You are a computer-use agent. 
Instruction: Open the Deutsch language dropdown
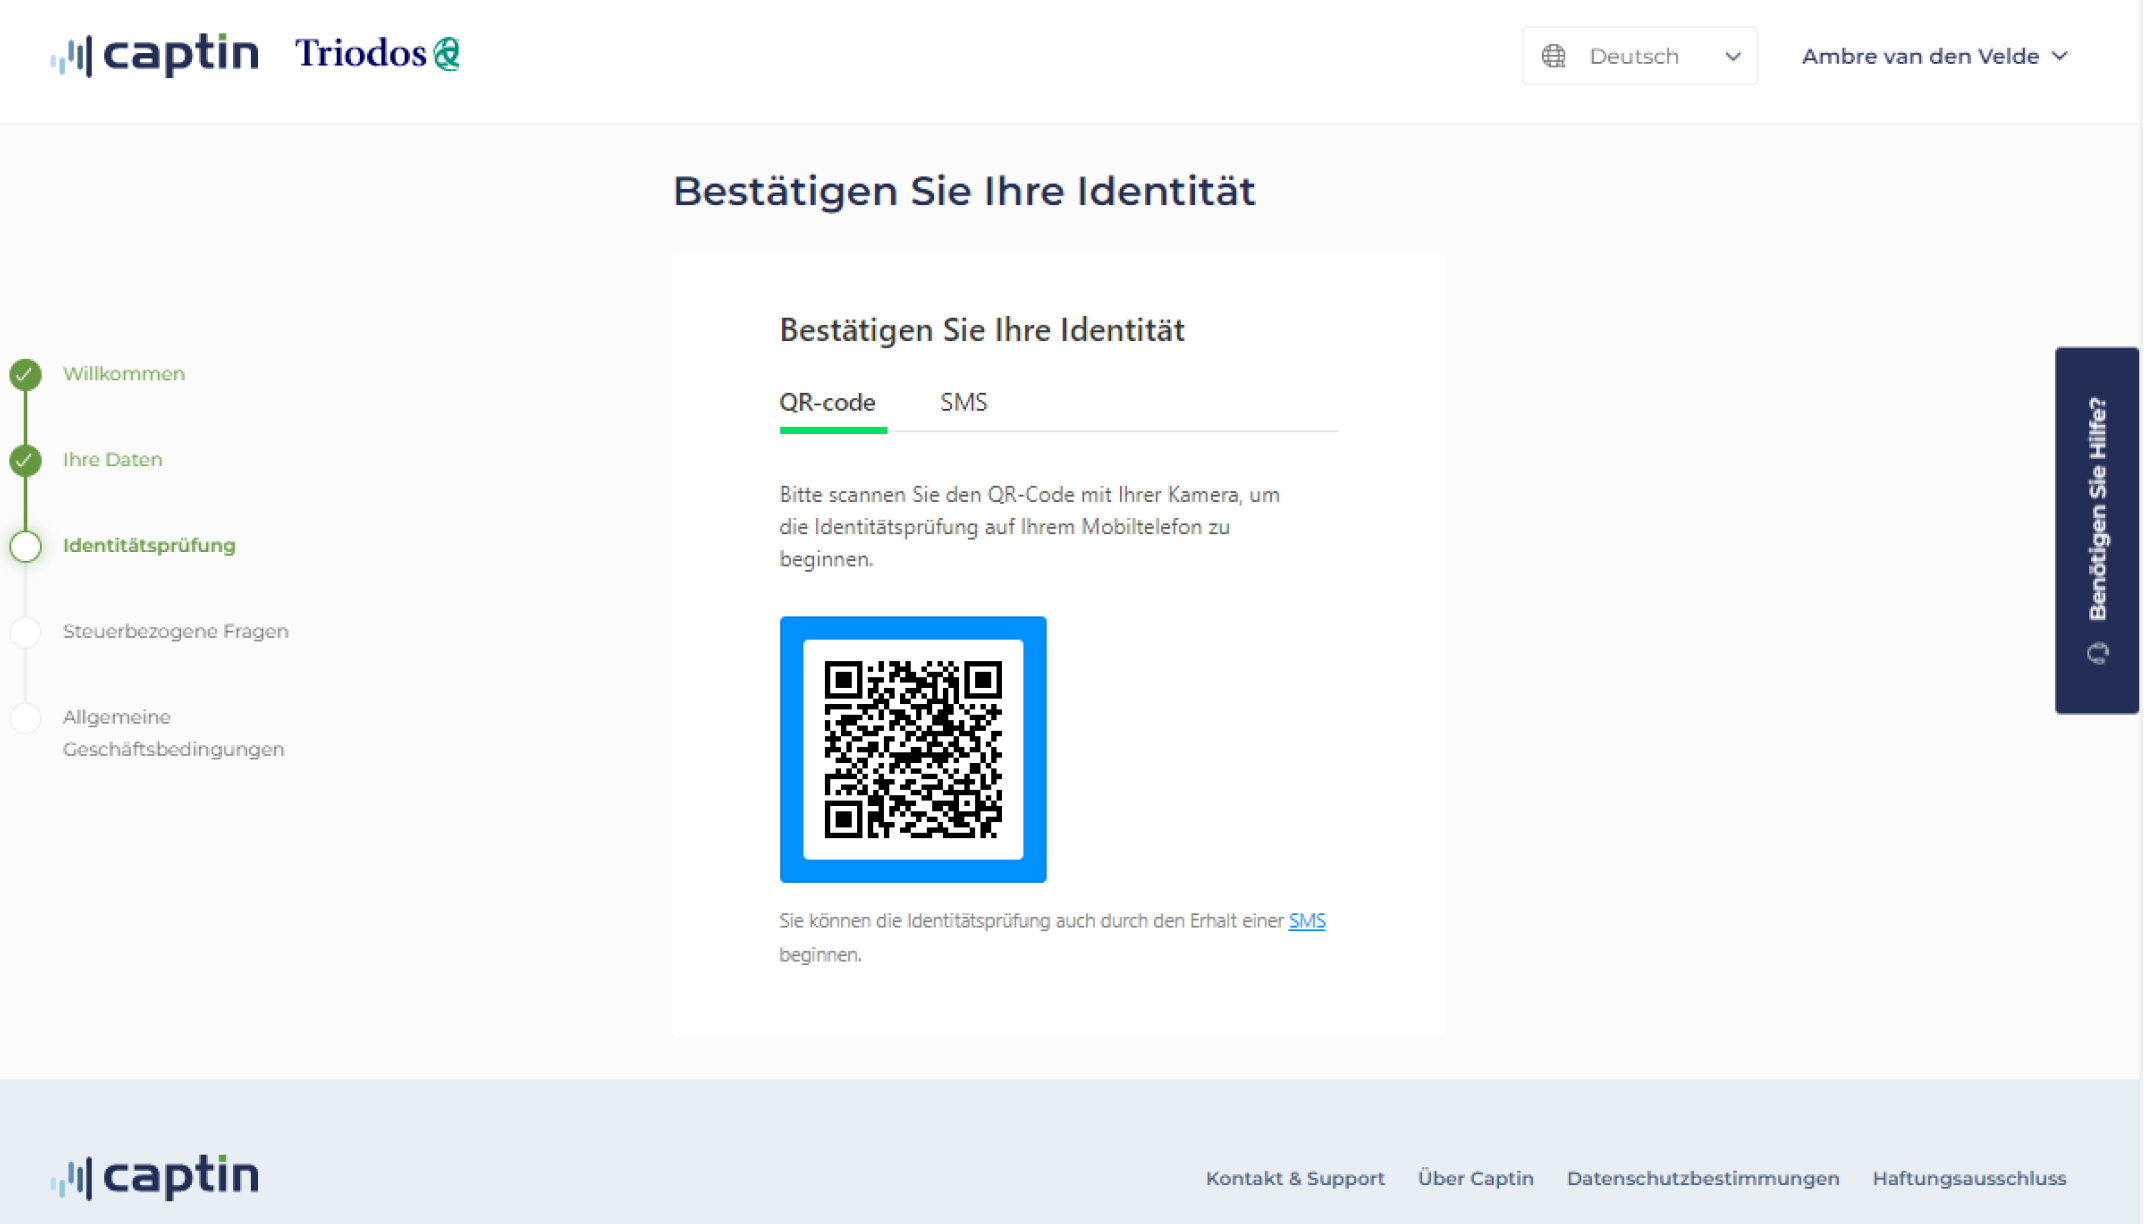(x=1639, y=56)
